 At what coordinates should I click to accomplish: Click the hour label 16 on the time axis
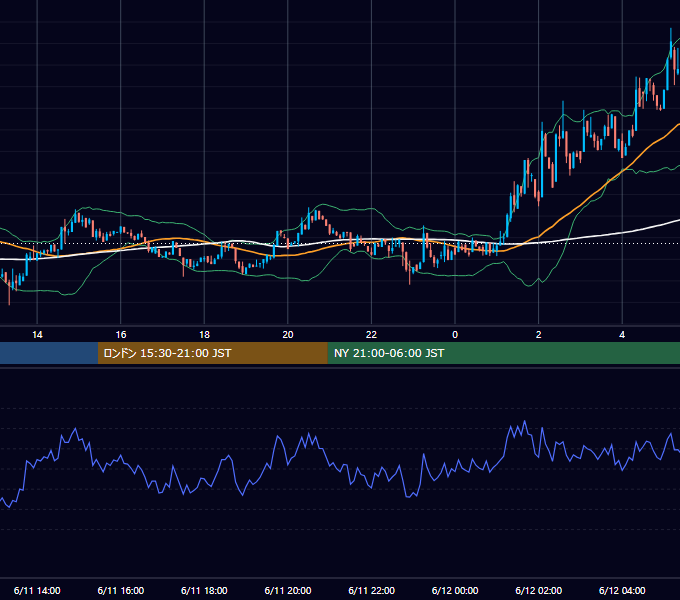(x=121, y=335)
